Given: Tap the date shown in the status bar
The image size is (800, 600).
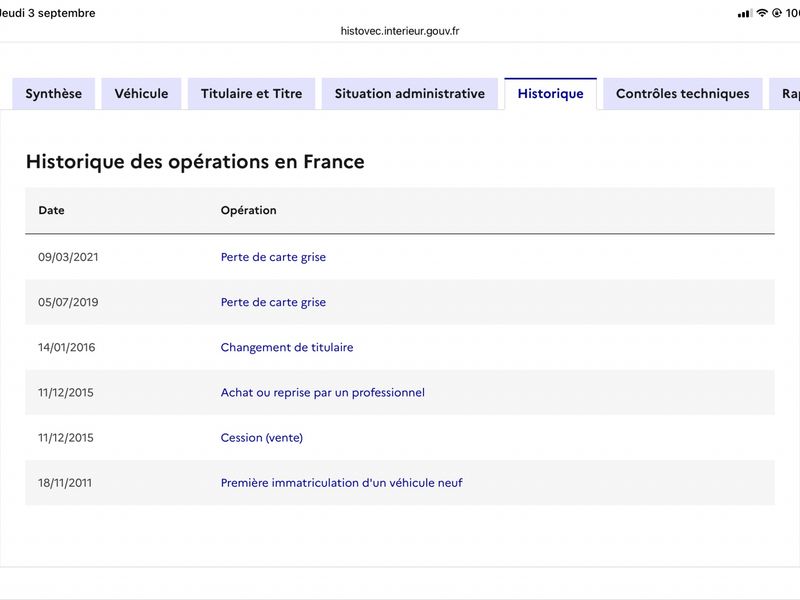Looking at the screenshot, I should 47,13.
